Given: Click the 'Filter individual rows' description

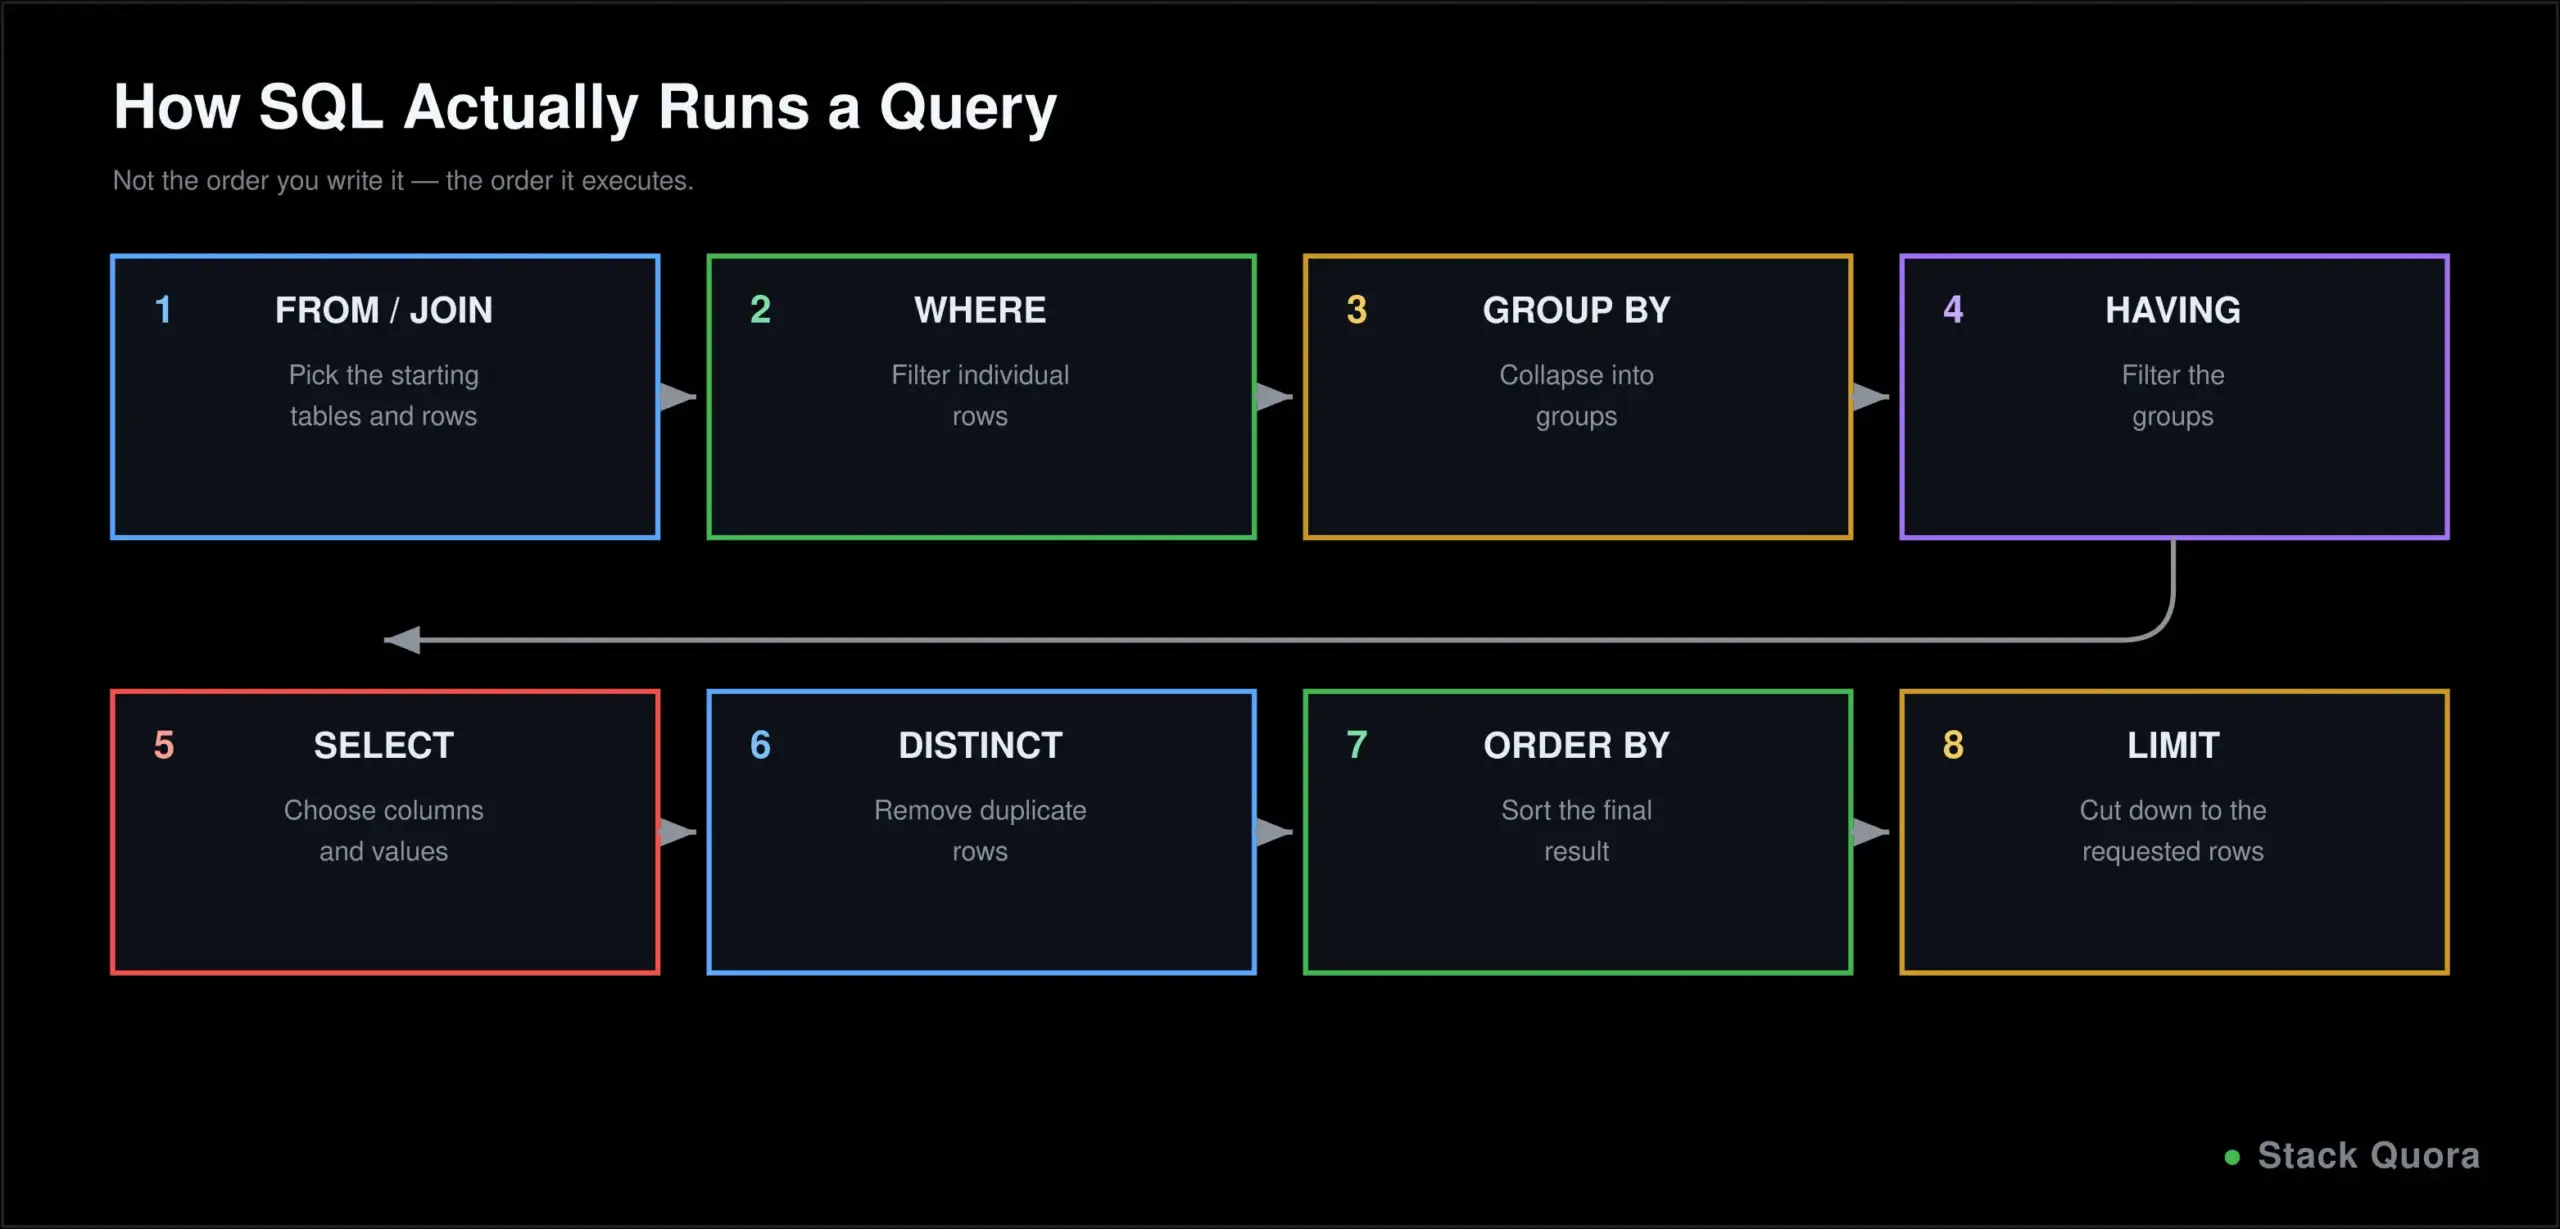Looking at the screenshot, I should [x=980, y=395].
